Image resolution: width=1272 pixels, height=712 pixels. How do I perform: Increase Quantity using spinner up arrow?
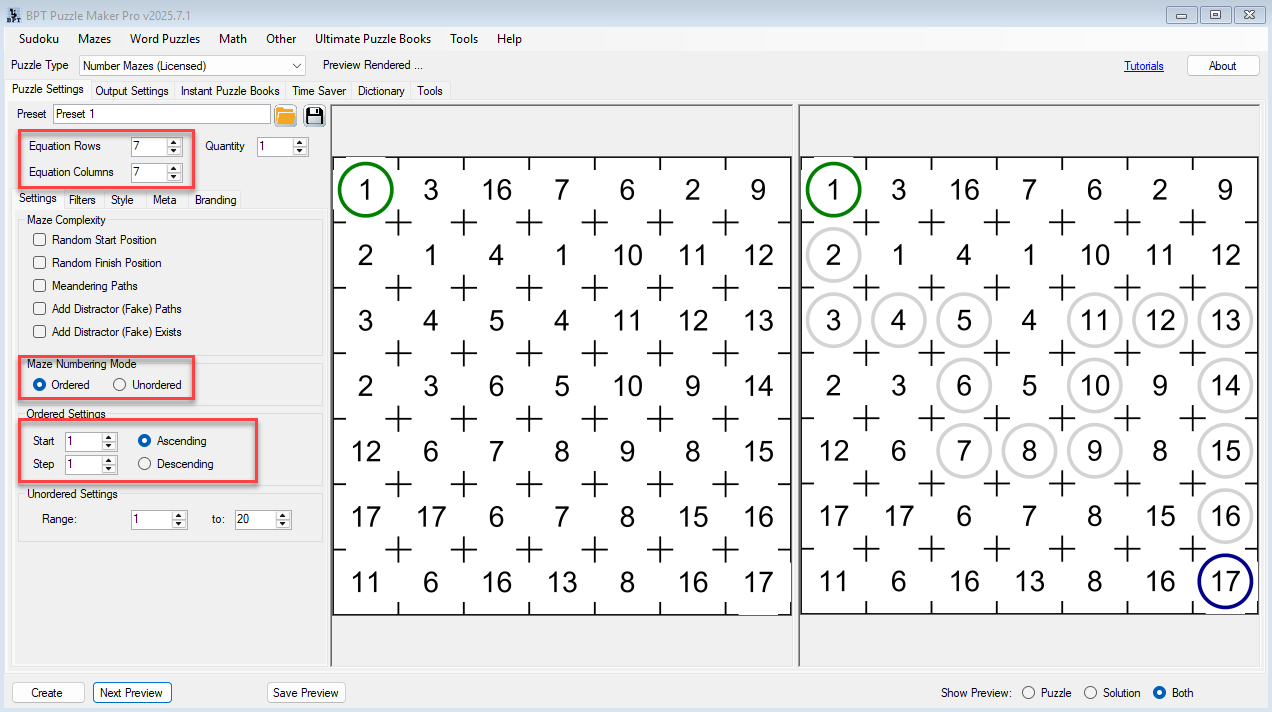300,142
